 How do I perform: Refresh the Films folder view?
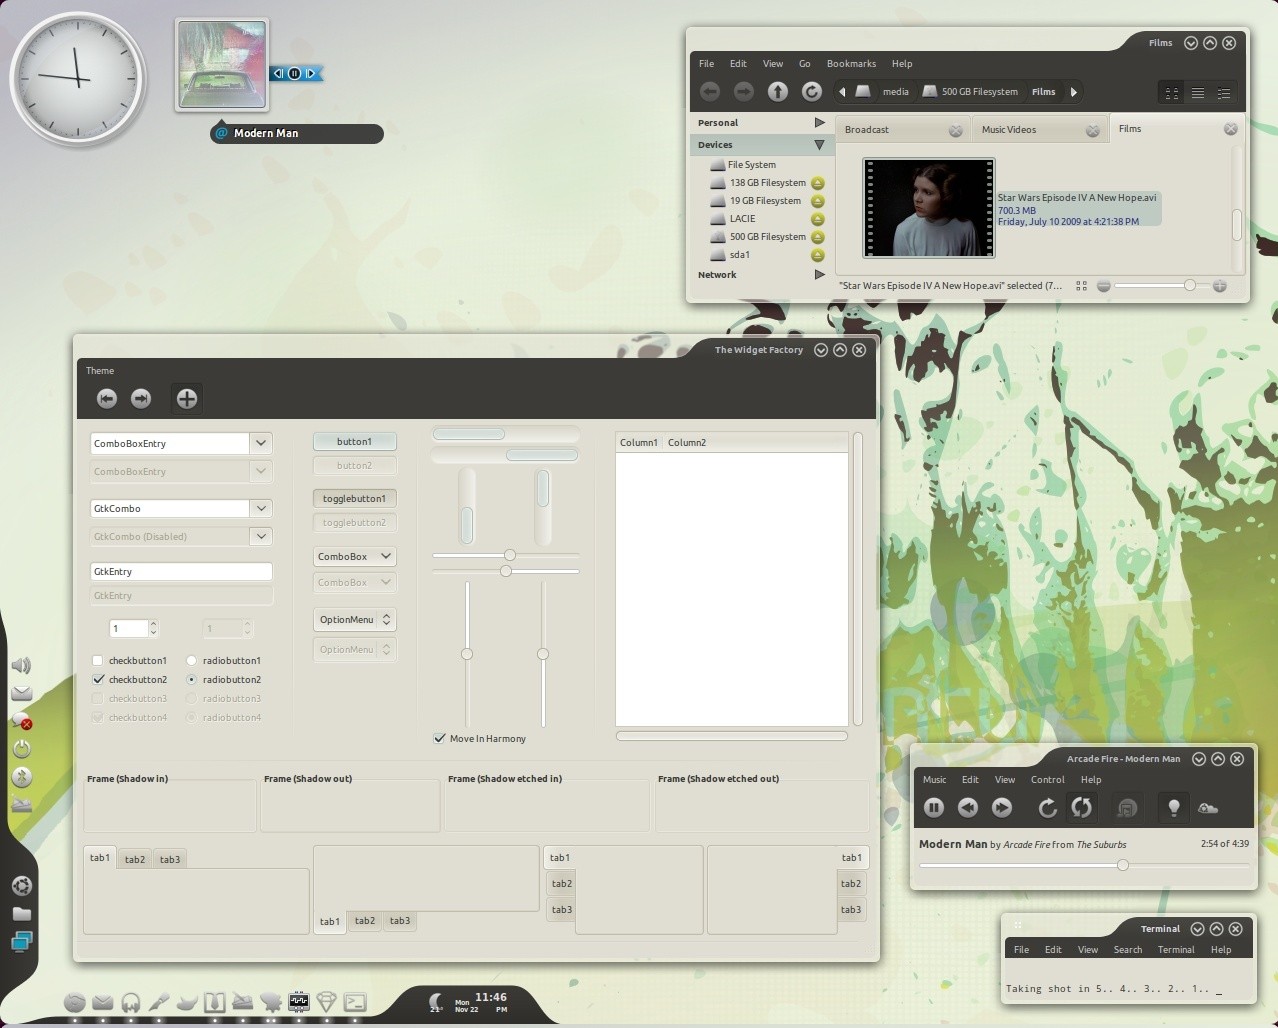(812, 91)
